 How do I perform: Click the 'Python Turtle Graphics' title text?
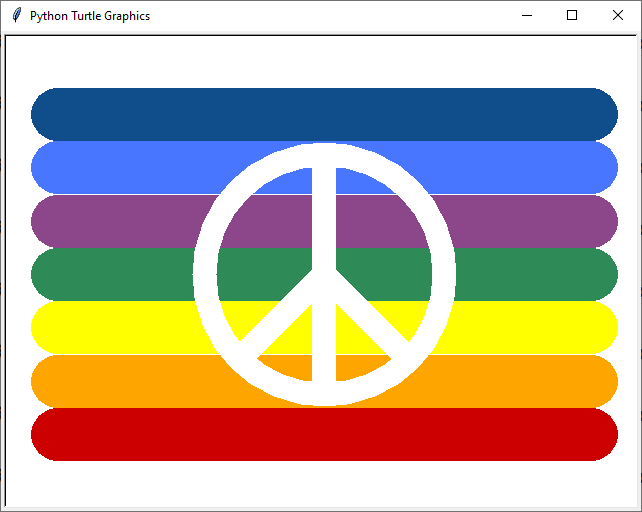(x=90, y=16)
